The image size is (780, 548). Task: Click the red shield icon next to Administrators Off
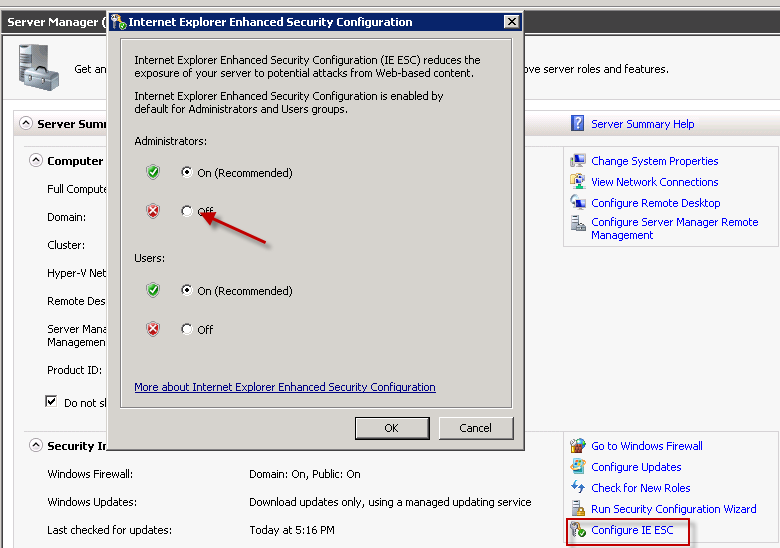153,211
